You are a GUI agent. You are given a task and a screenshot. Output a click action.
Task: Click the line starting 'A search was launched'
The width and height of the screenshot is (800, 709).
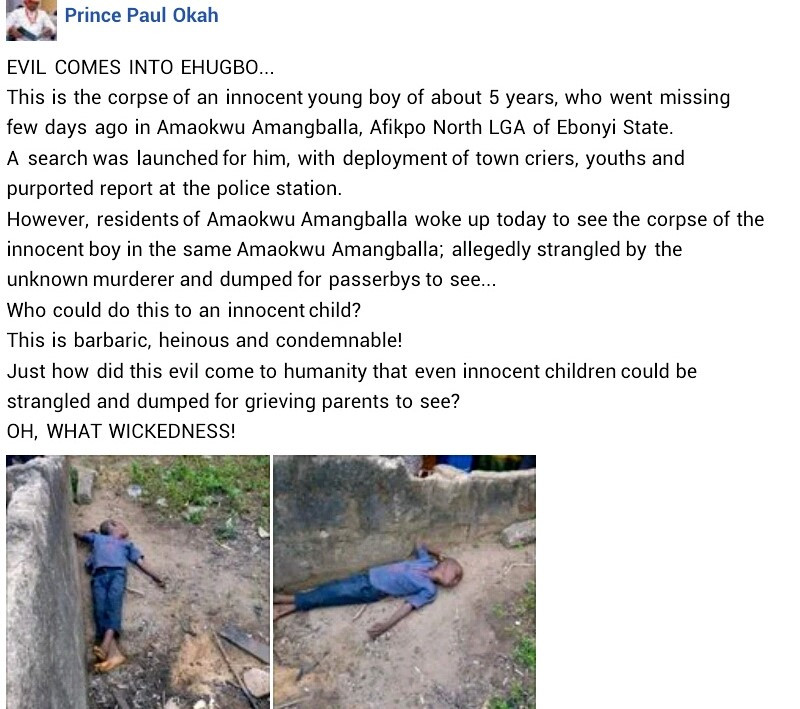point(345,159)
